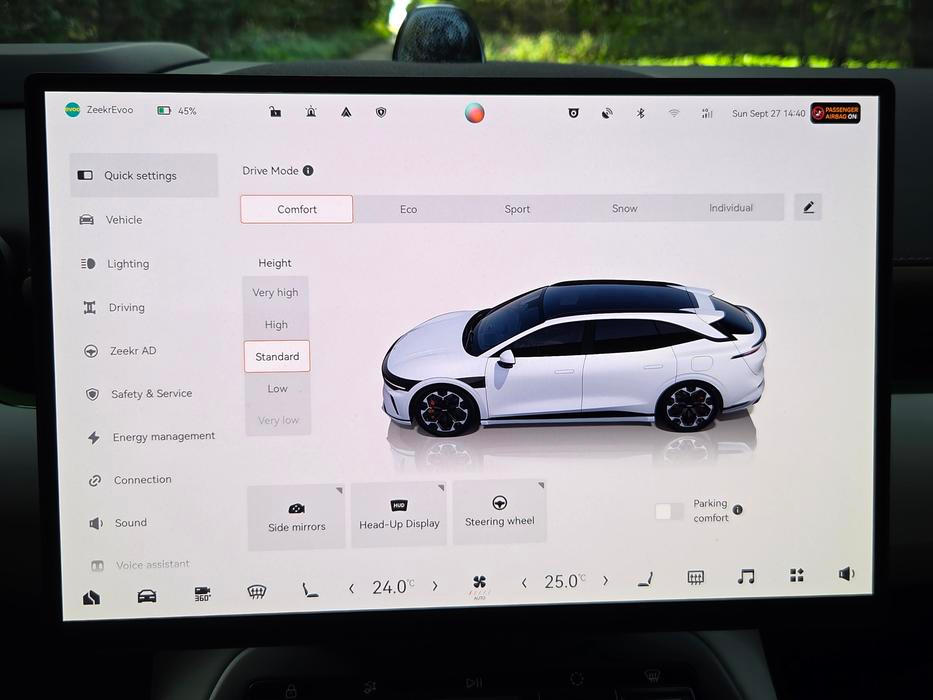The image size is (933, 700).
Task: Open the apps grid
Action: pyautogui.click(x=797, y=574)
